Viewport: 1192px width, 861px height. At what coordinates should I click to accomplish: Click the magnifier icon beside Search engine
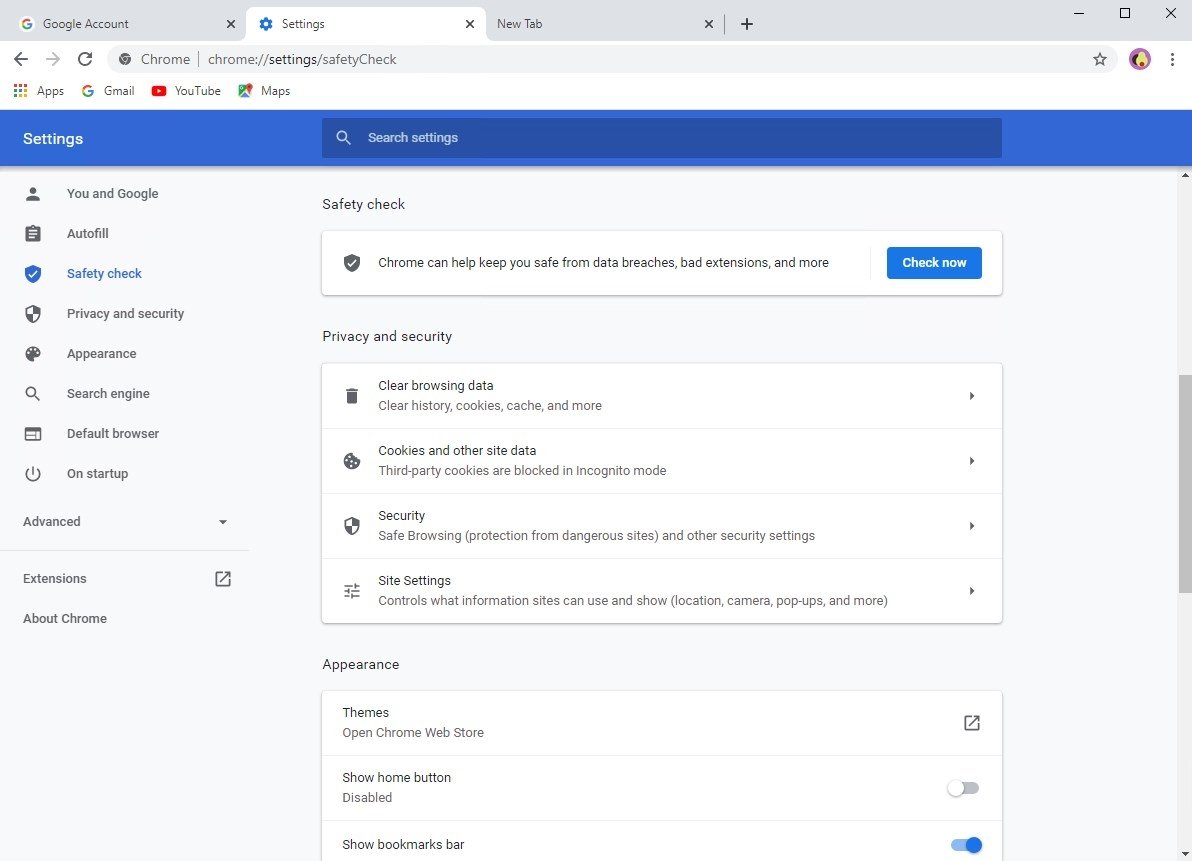point(33,394)
